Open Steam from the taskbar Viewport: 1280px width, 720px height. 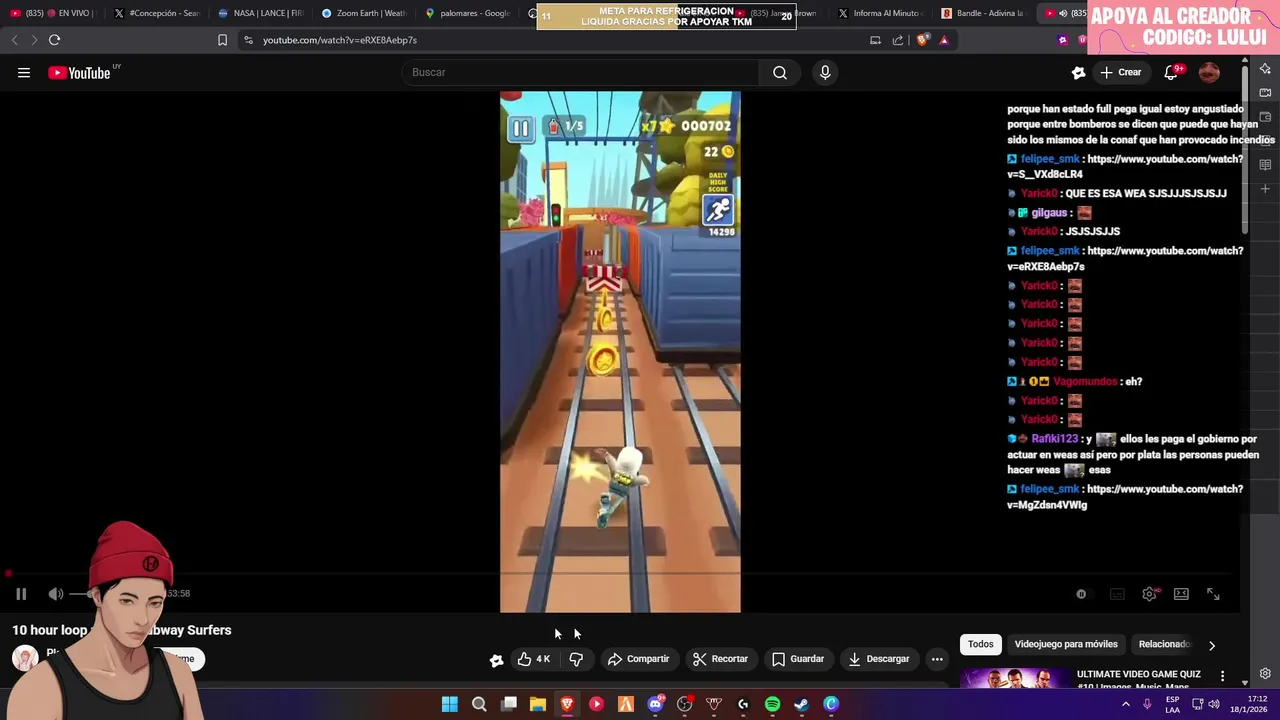click(x=801, y=704)
